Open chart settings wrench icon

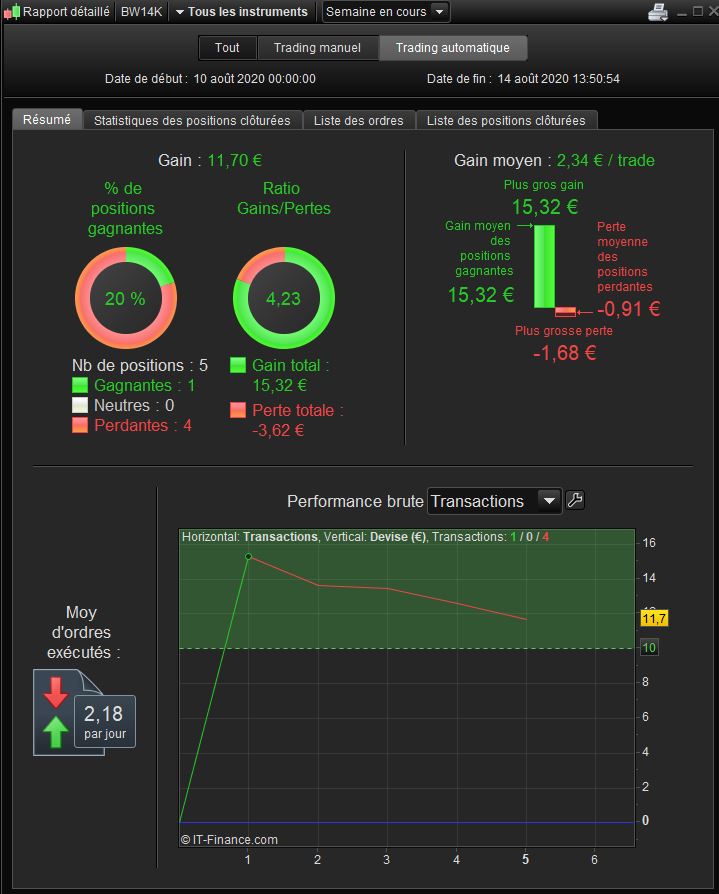575,500
